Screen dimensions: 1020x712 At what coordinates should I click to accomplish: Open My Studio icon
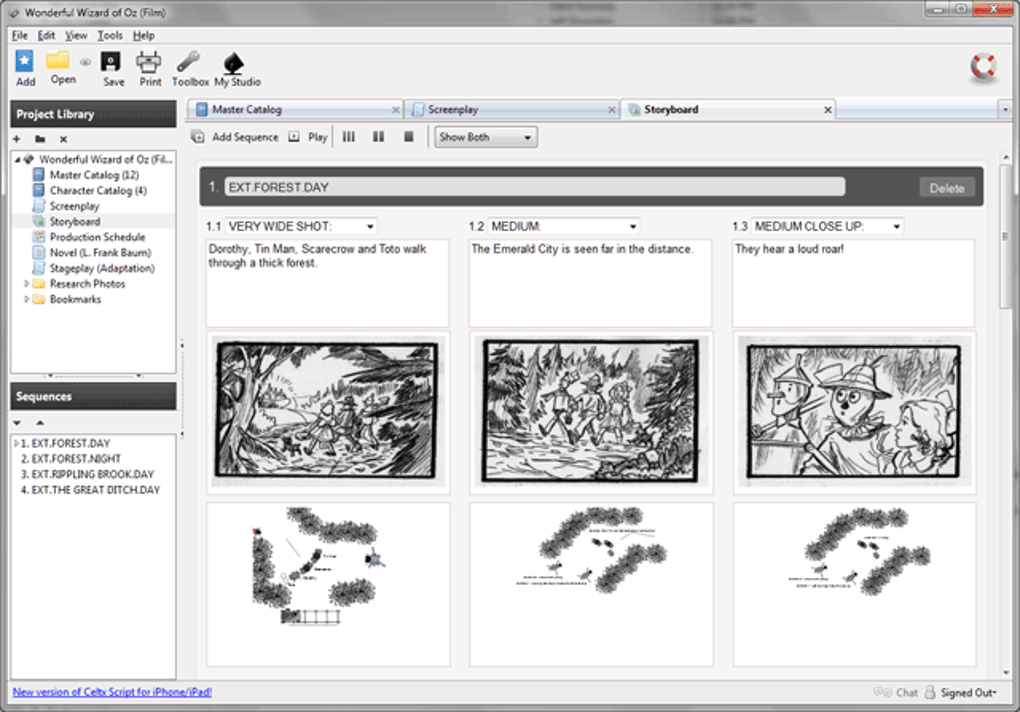click(234, 62)
